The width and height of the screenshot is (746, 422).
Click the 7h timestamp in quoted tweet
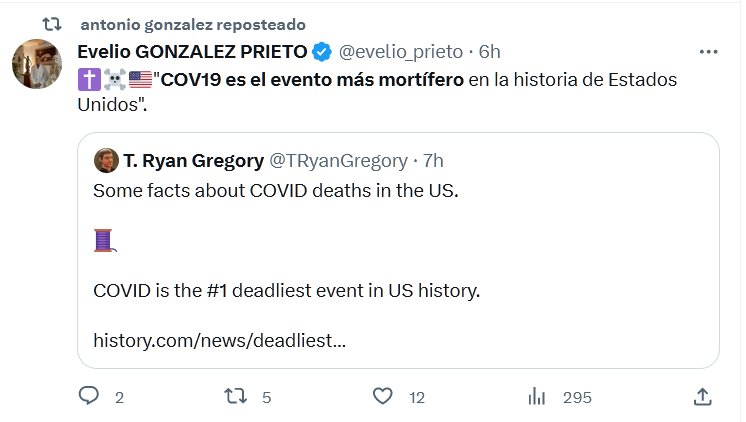pos(433,161)
